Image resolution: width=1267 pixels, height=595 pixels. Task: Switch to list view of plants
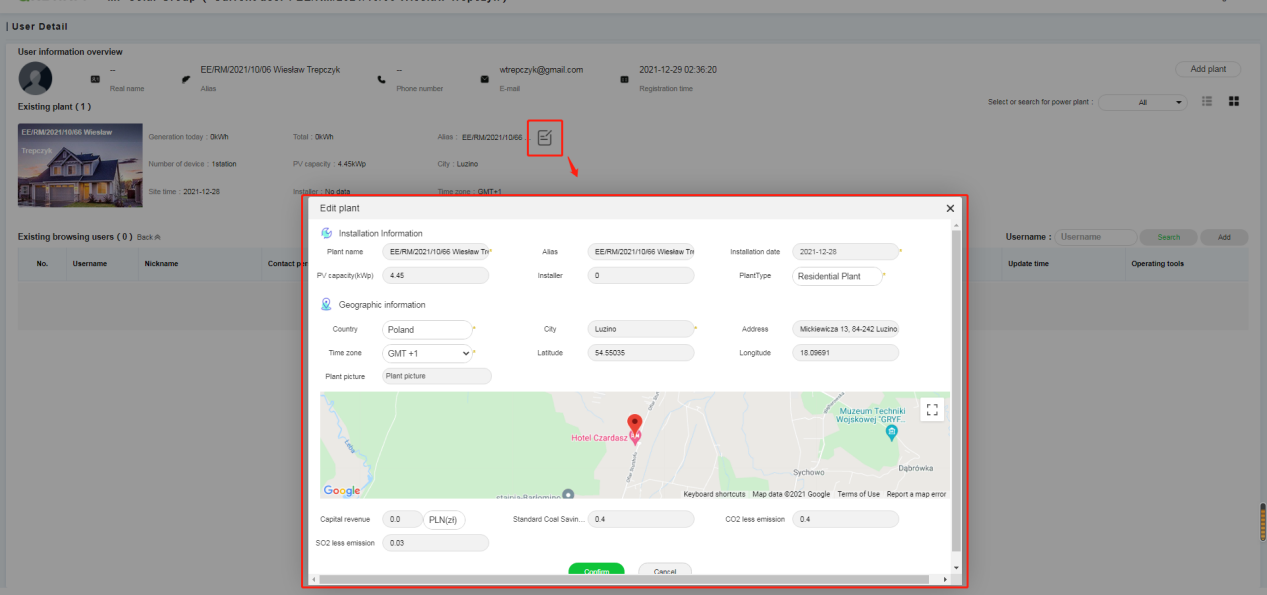(1206, 101)
